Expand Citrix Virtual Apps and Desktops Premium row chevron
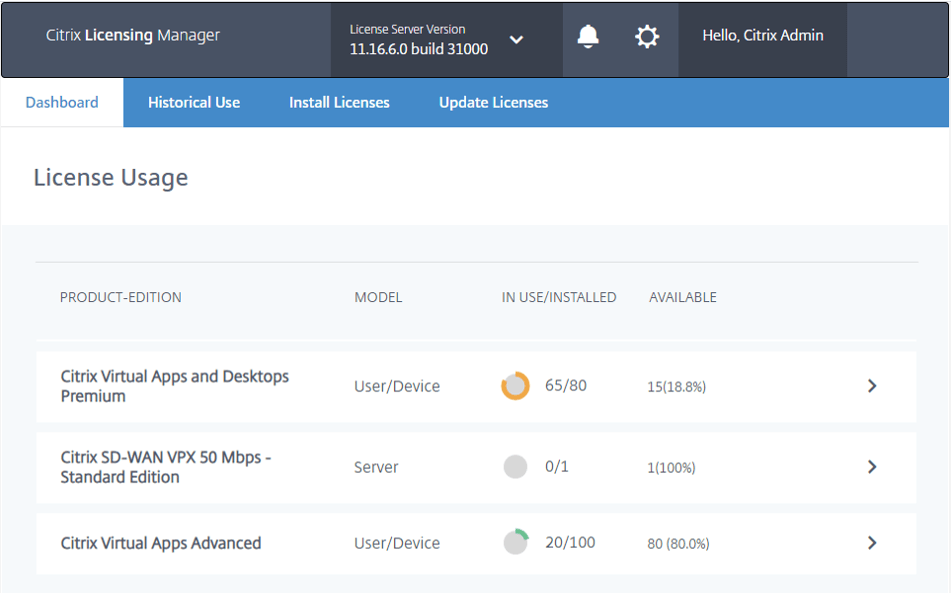The height and width of the screenshot is (593, 951). click(x=872, y=386)
